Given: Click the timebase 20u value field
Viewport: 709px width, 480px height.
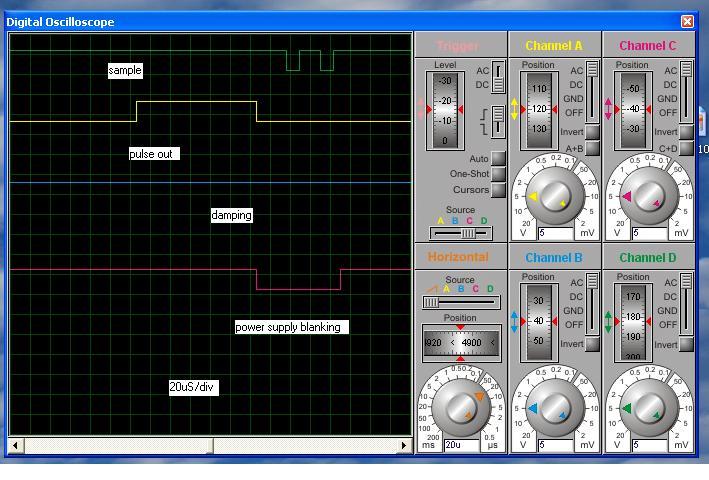Looking at the screenshot, I should [462, 445].
